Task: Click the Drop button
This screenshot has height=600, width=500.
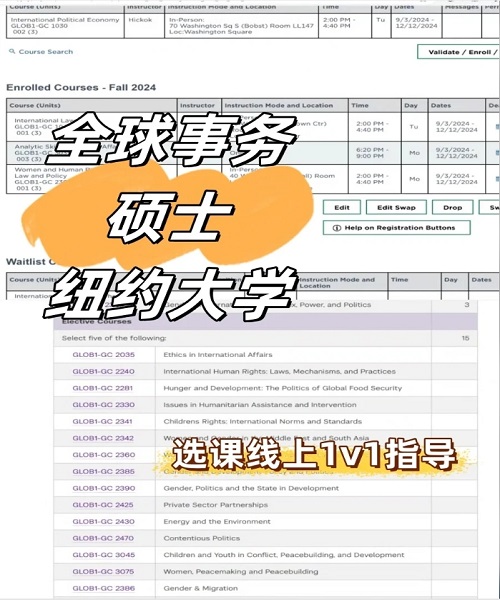Action: (x=453, y=207)
